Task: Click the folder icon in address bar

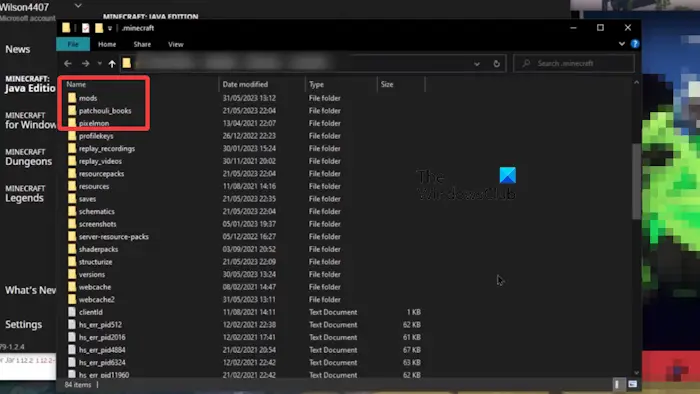Action: click(127, 63)
